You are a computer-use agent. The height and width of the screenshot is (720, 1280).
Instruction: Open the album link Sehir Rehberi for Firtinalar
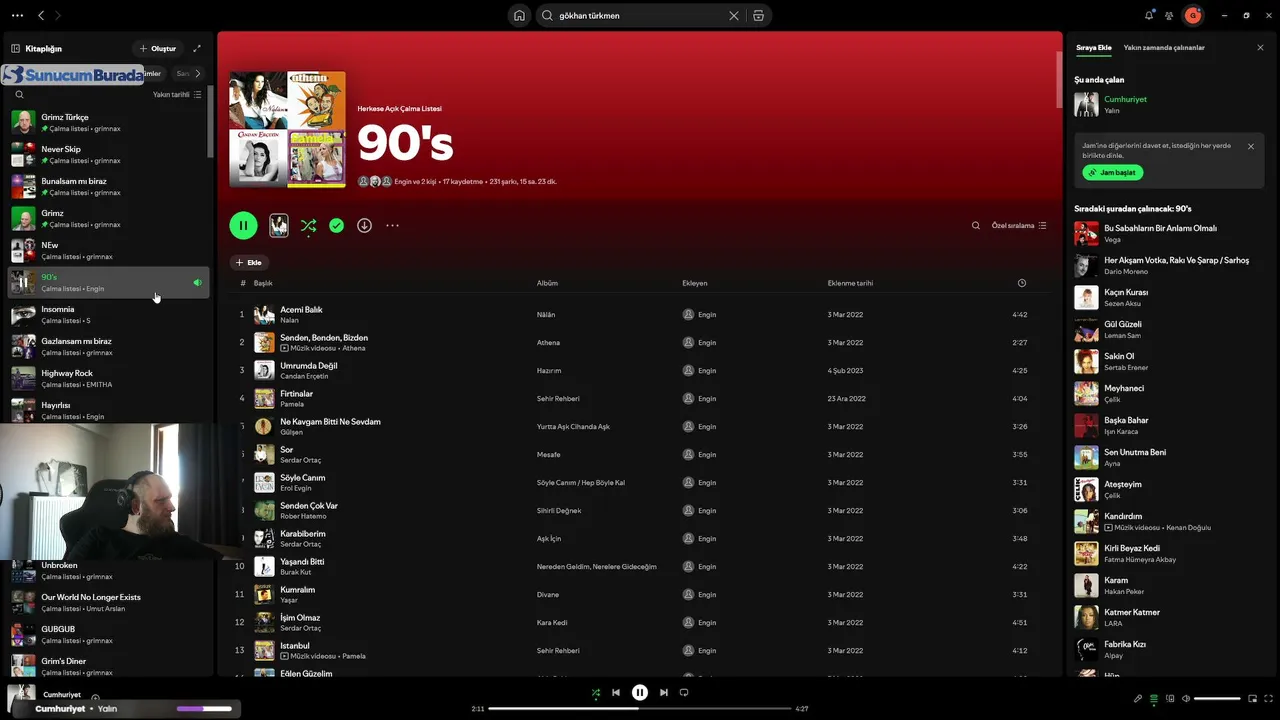point(558,398)
